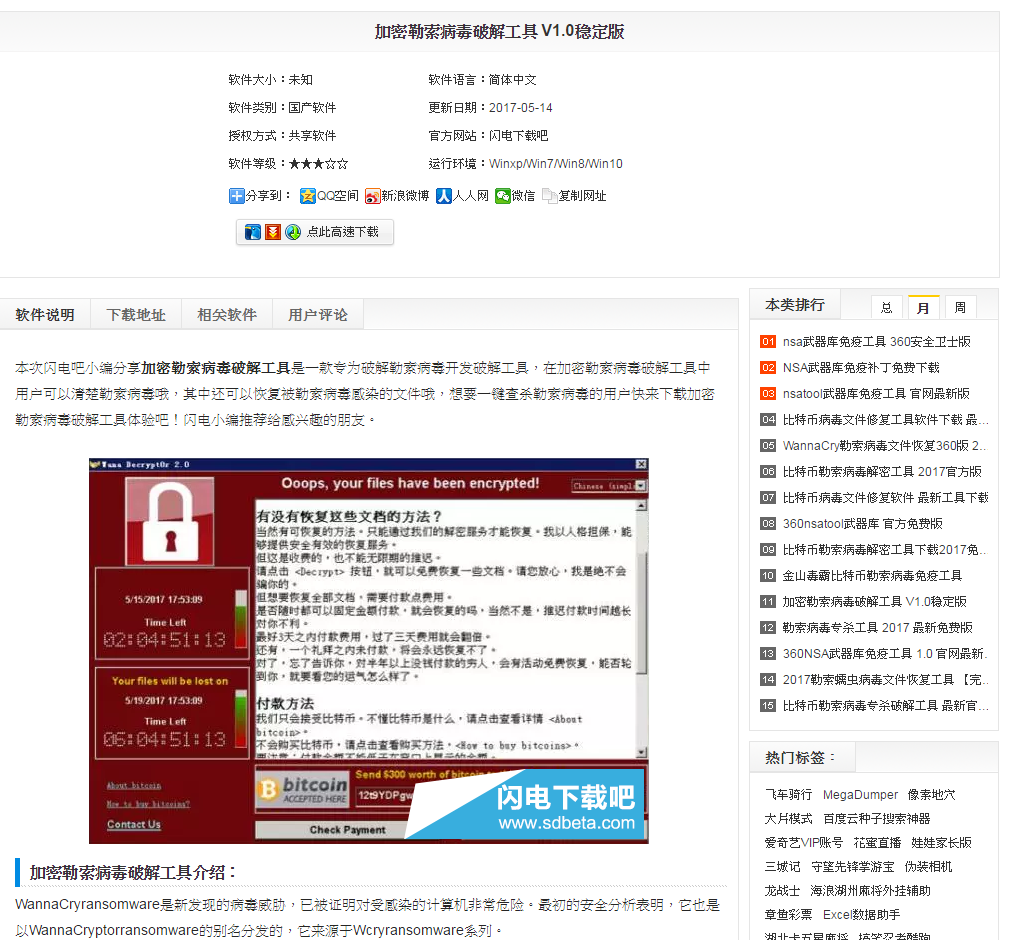Open rank 15 比特币勒索病毒专杀破解工具
Screen dimensions: 1016x940
(885, 705)
